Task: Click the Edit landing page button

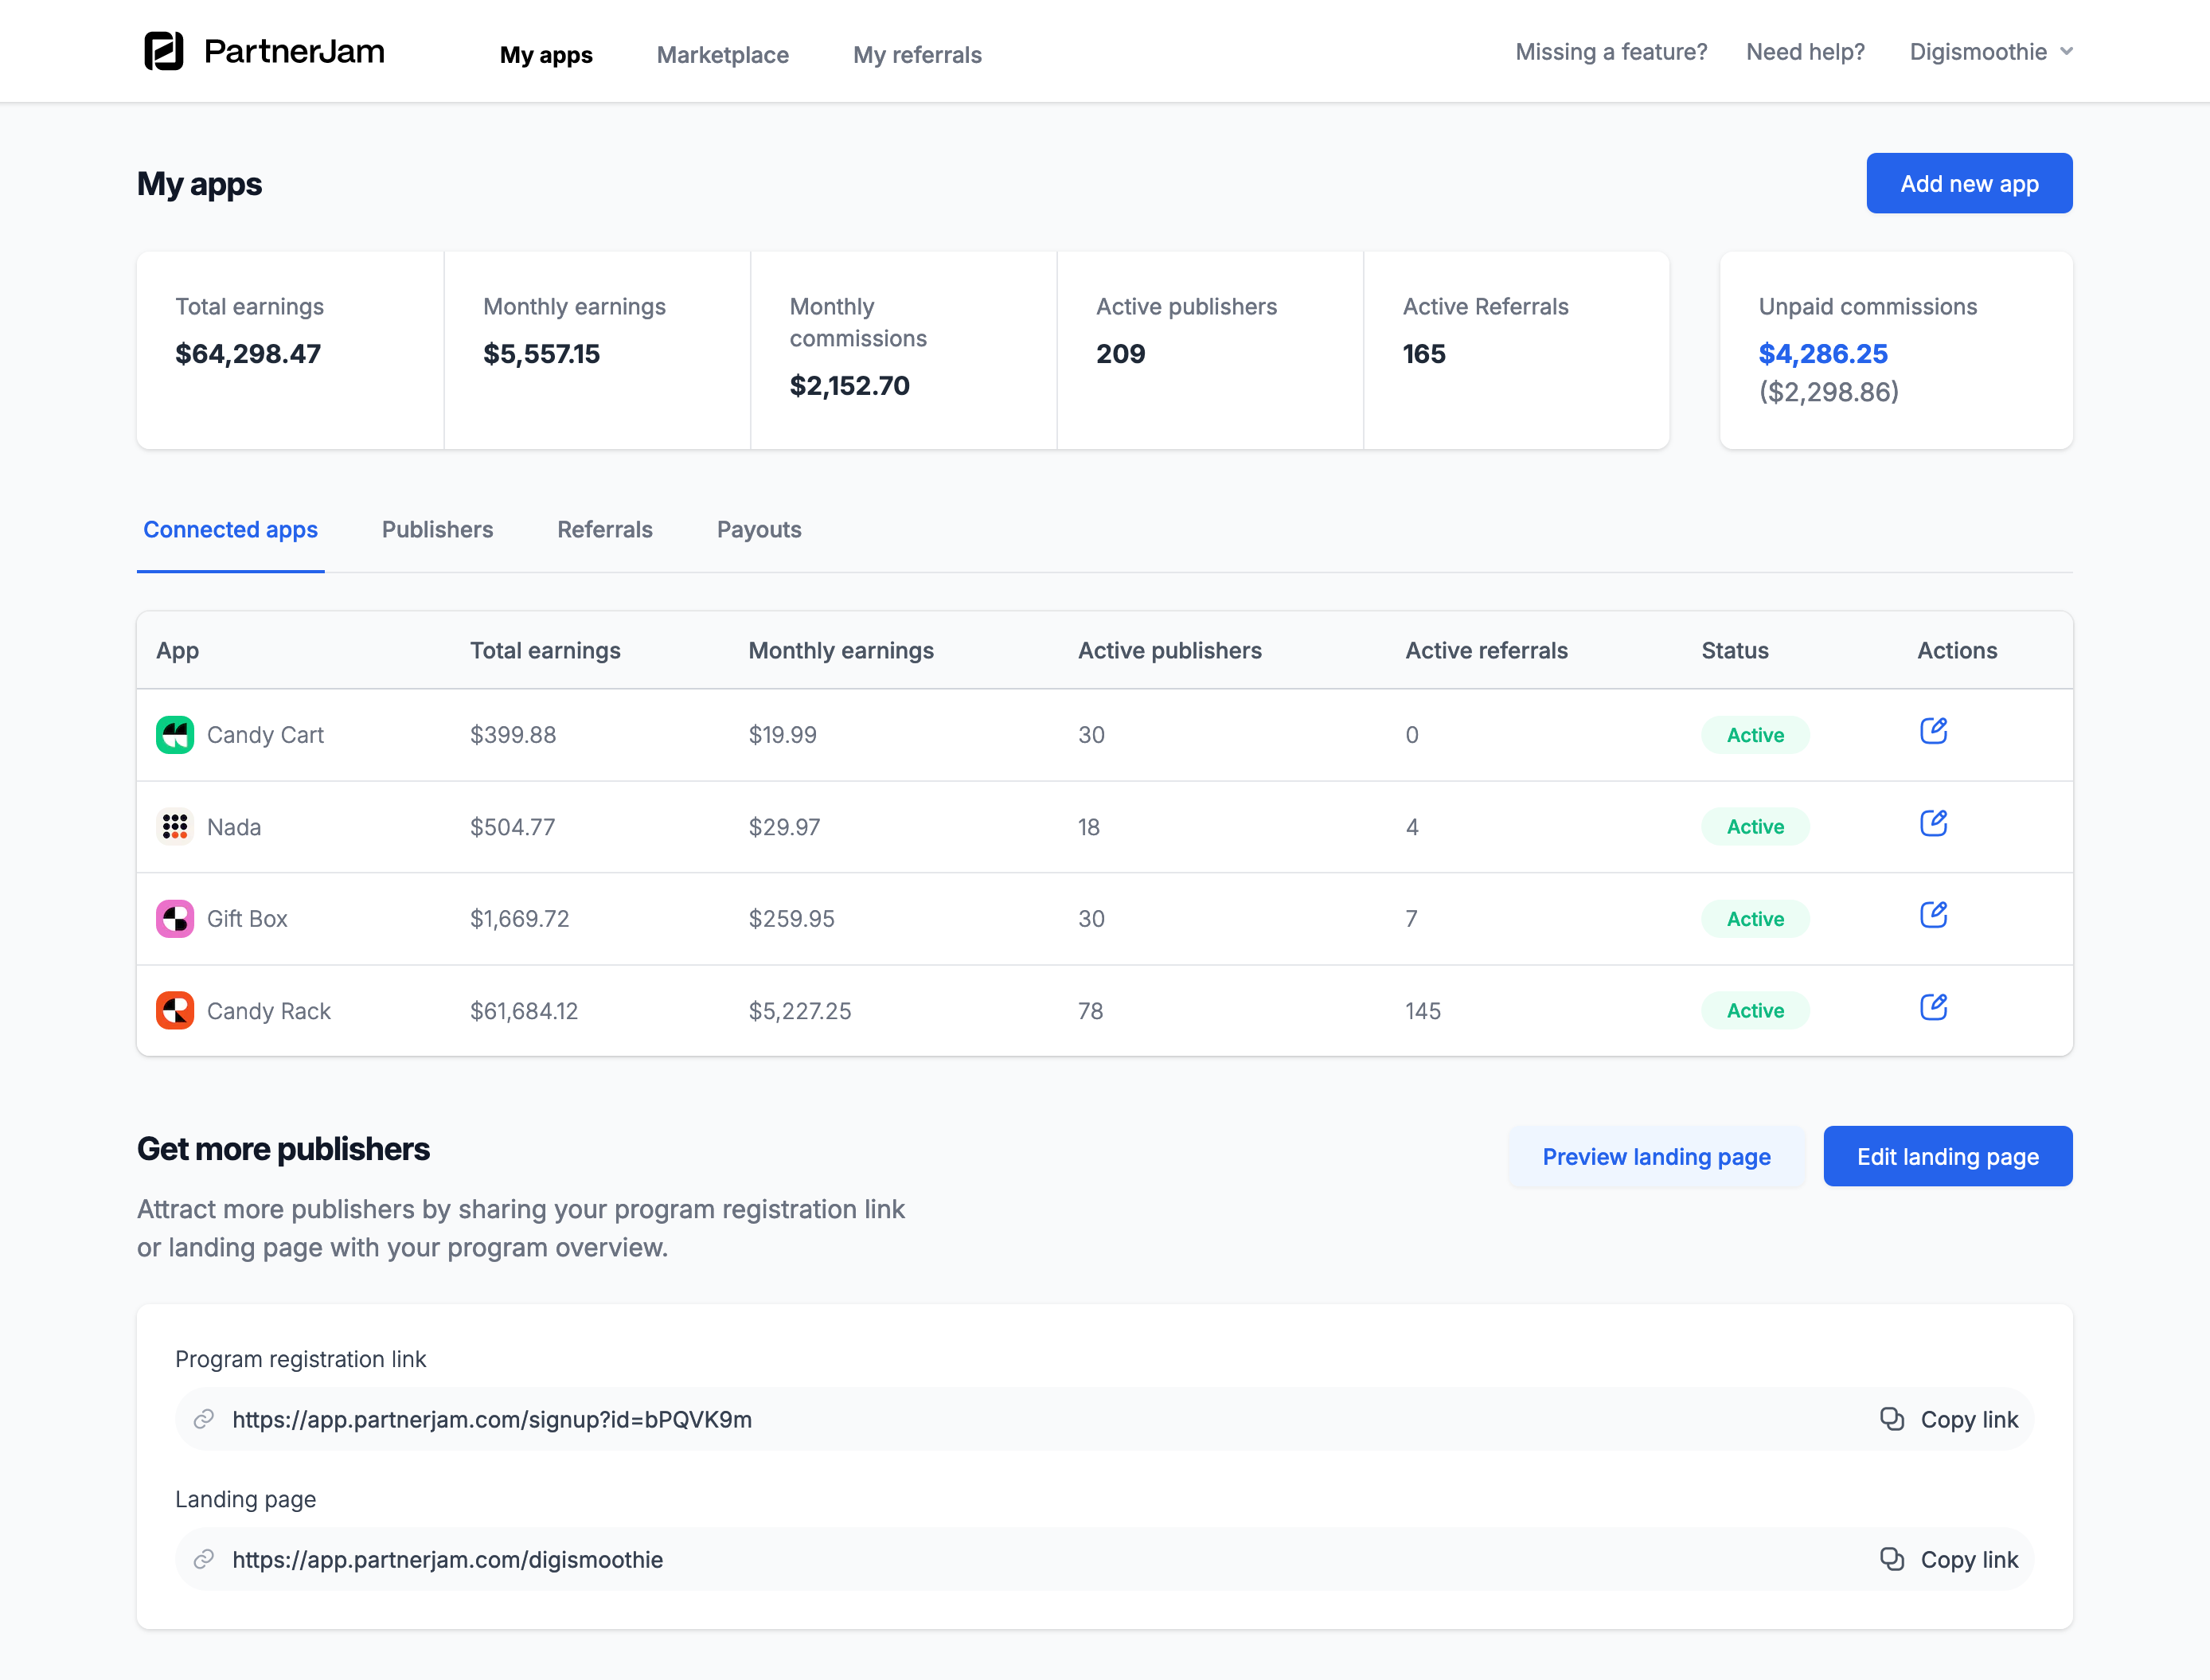Action: (1946, 1157)
